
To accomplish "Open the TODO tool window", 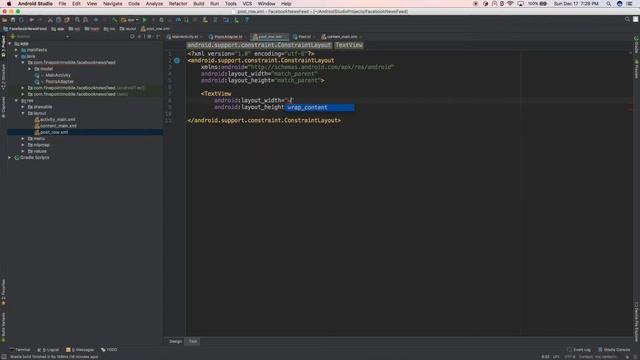I will pyautogui.click(x=109, y=350).
